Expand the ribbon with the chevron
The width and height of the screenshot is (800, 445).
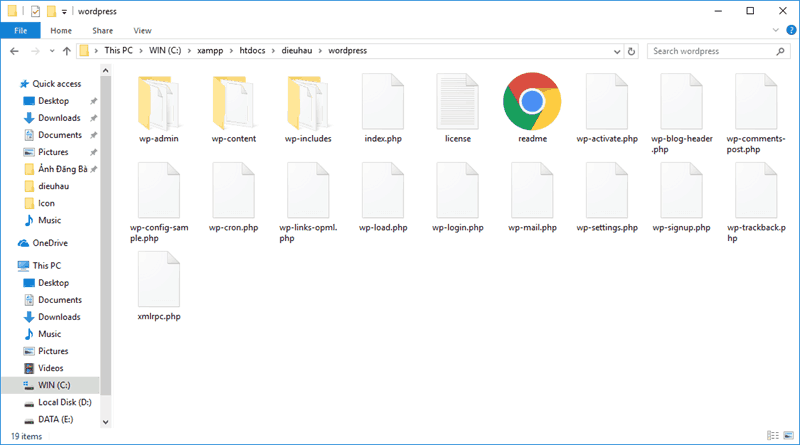point(776,30)
